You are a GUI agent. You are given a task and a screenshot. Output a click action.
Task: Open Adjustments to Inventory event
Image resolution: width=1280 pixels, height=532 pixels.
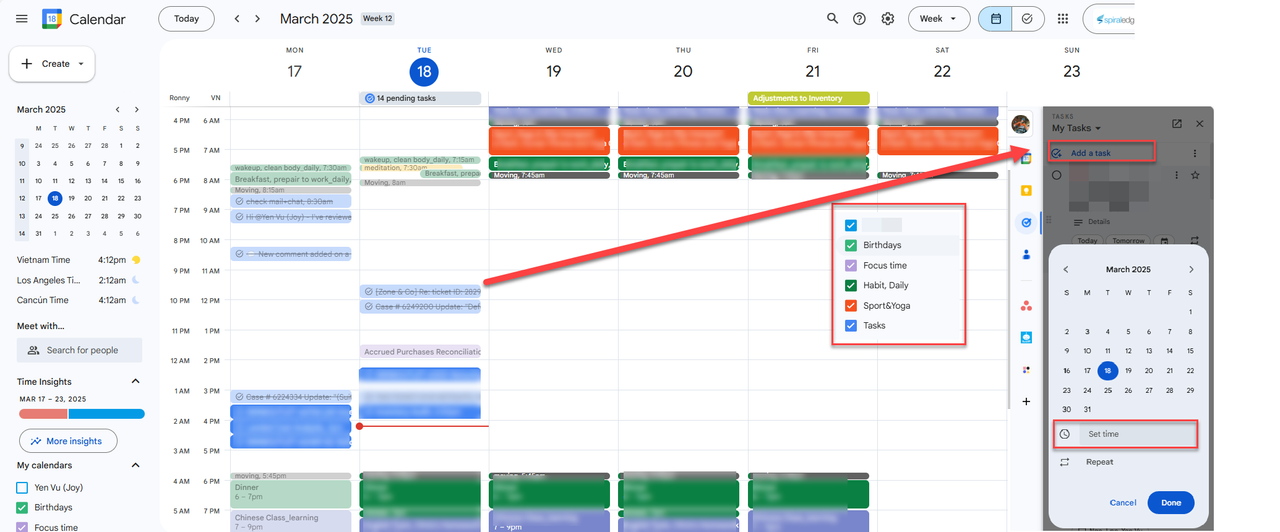click(808, 98)
